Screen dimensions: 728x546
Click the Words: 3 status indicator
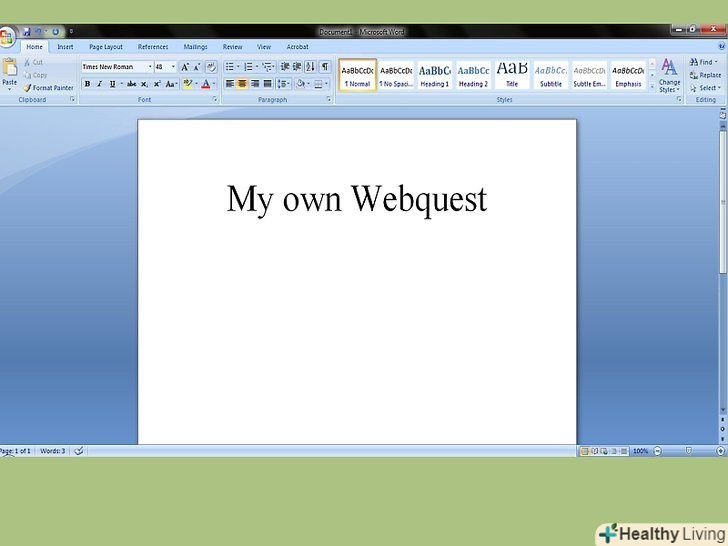[x=52, y=451]
